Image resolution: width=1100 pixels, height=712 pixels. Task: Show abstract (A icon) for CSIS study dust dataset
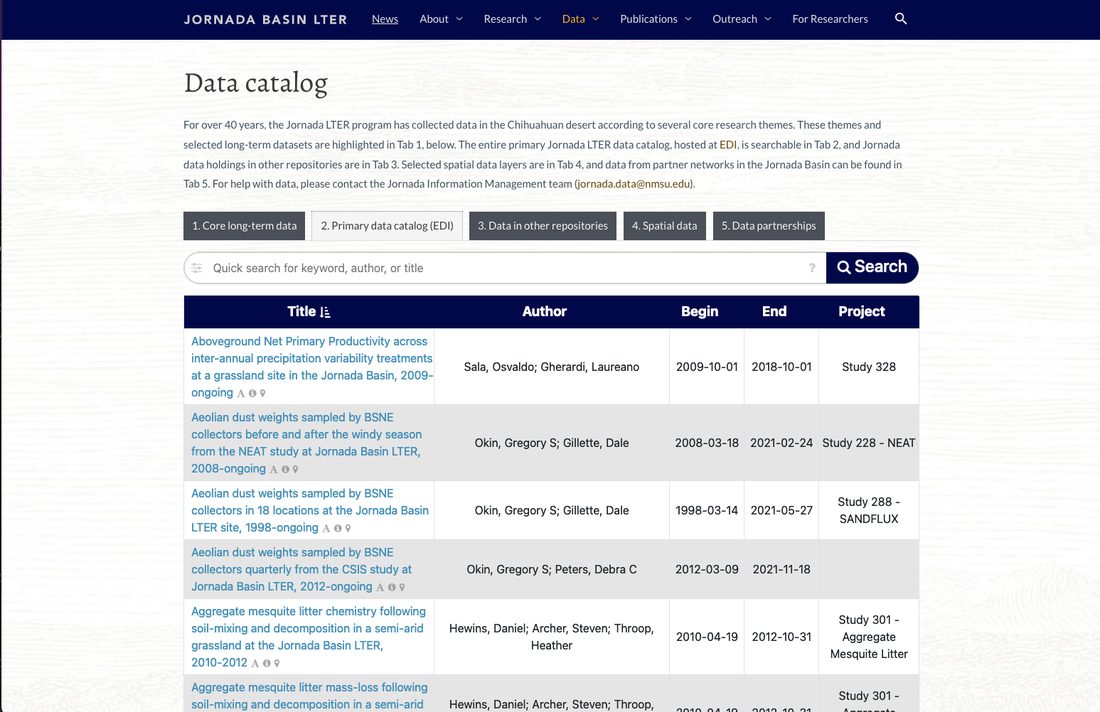[x=380, y=587]
